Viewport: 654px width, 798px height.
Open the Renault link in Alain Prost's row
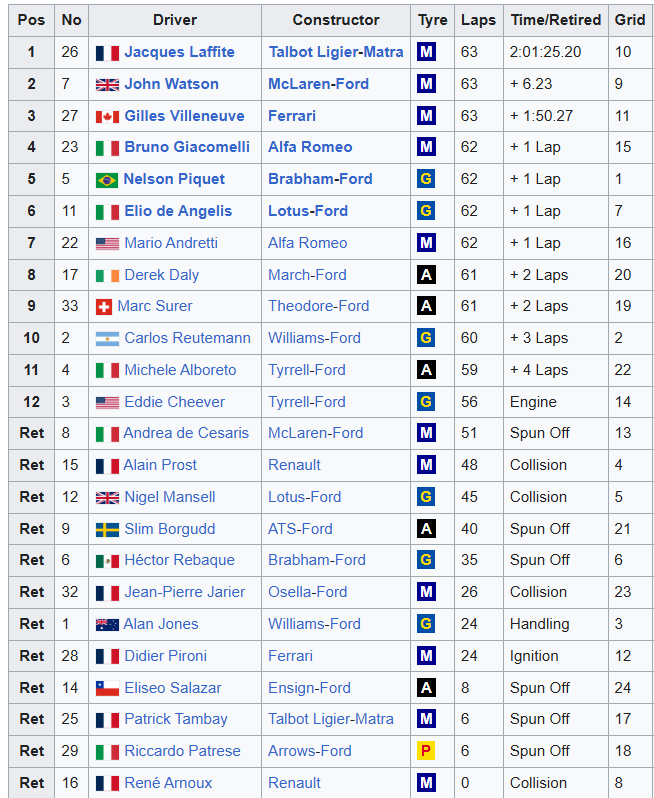pyautogui.click(x=294, y=465)
